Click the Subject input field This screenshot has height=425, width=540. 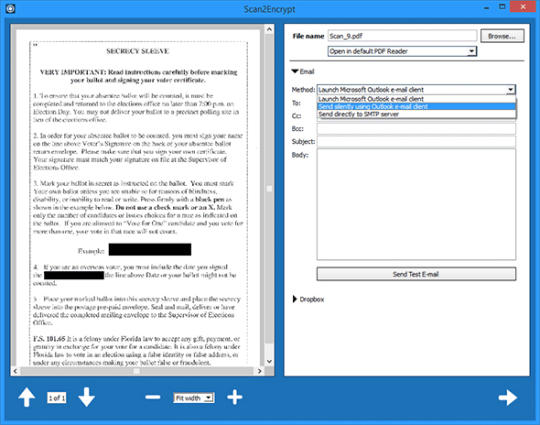click(416, 142)
